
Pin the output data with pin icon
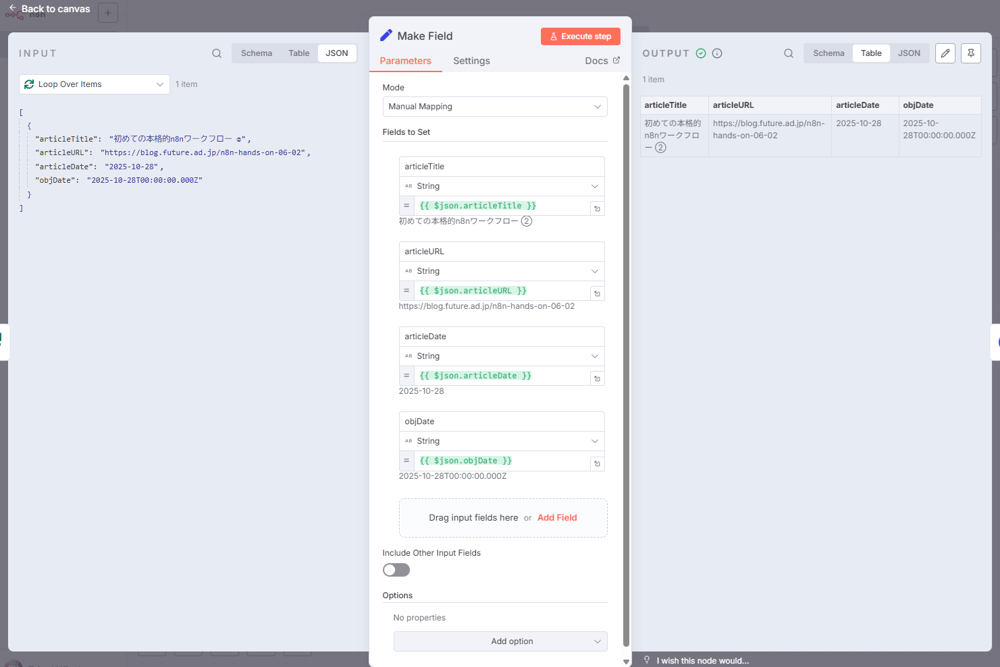pos(971,53)
